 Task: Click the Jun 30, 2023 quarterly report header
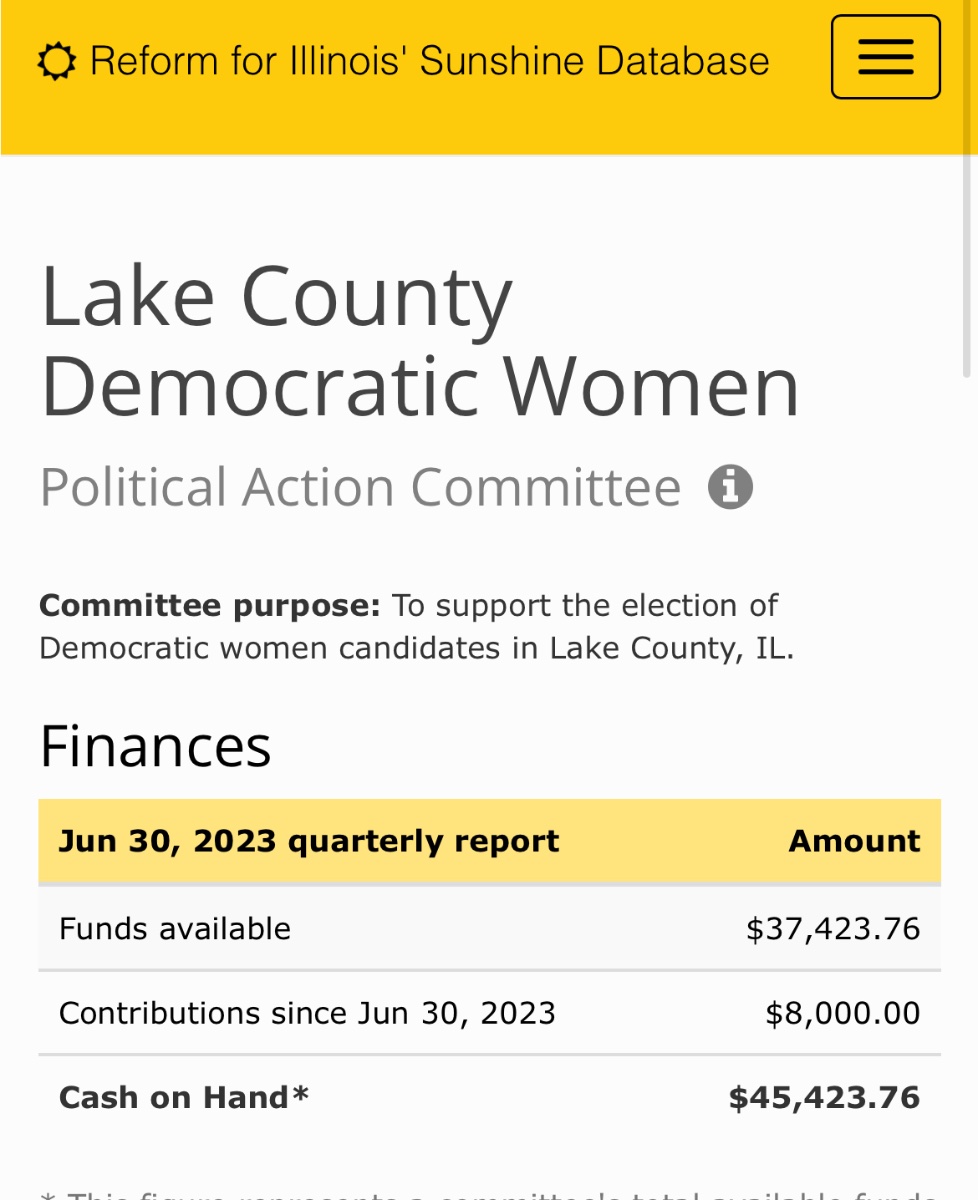tap(309, 841)
